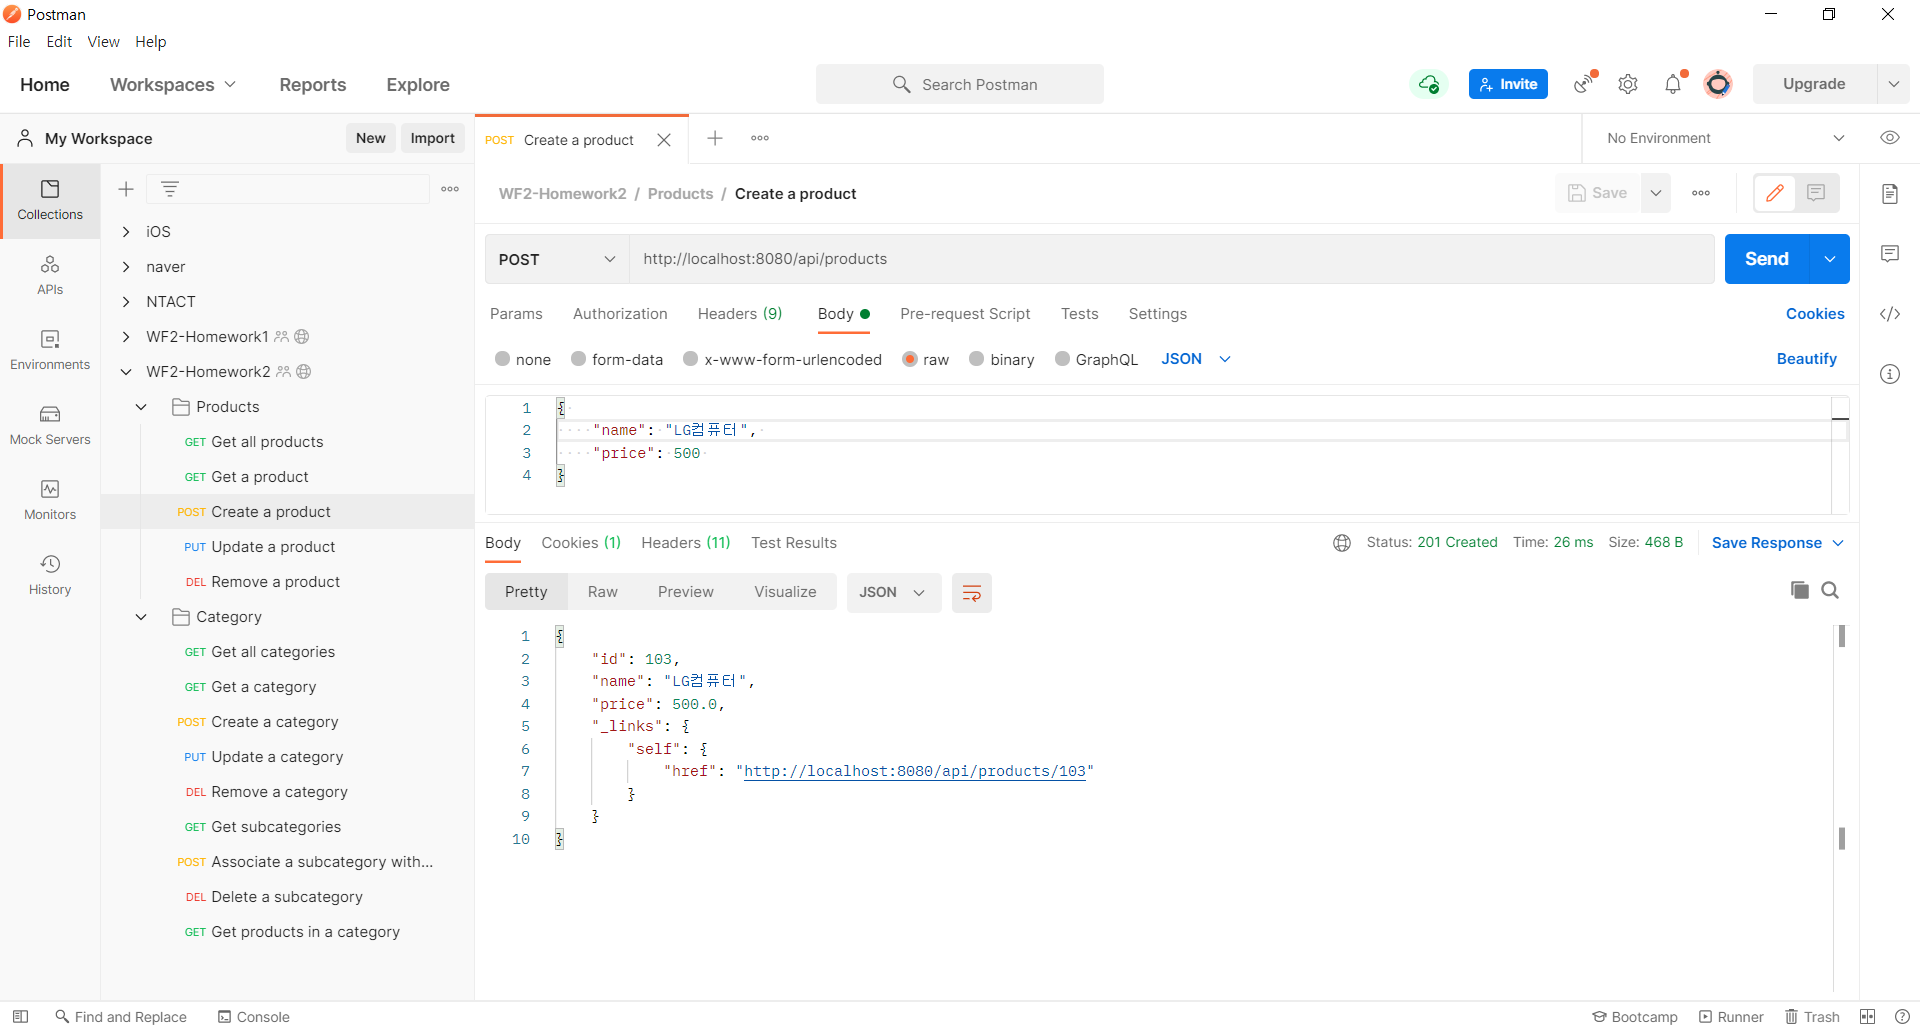Close the Create a product tab

tap(664, 140)
